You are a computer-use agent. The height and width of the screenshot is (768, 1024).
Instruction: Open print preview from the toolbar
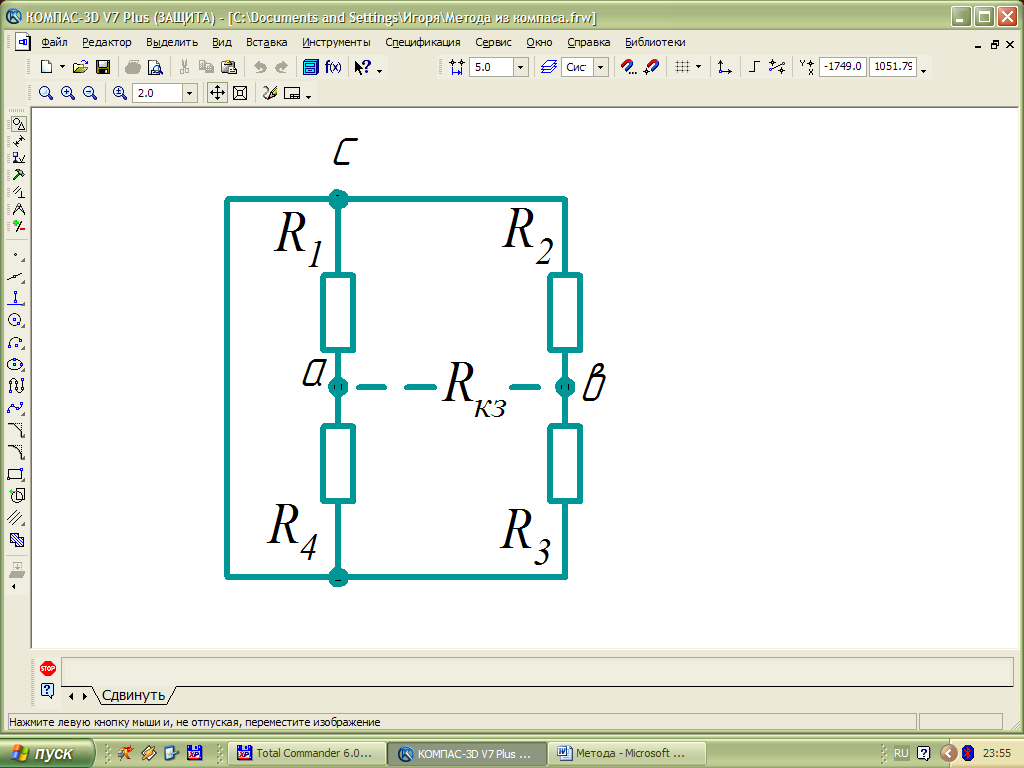155,67
